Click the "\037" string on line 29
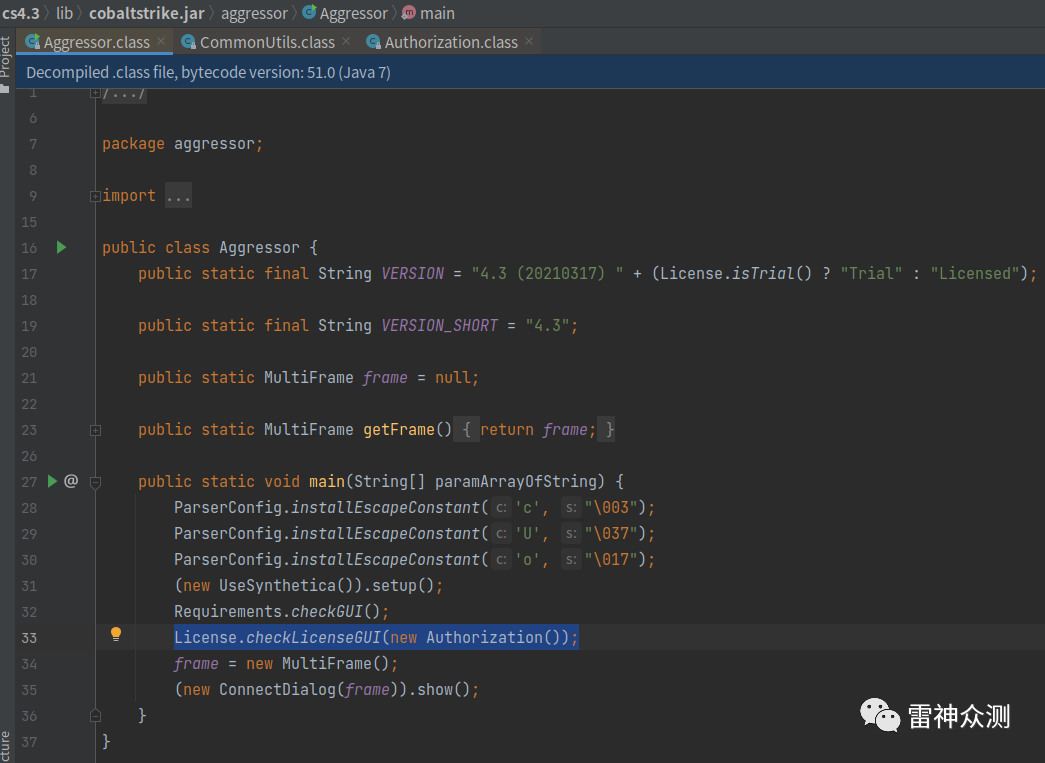Image resolution: width=1045 pixels, height=763 pixels. 611,533
